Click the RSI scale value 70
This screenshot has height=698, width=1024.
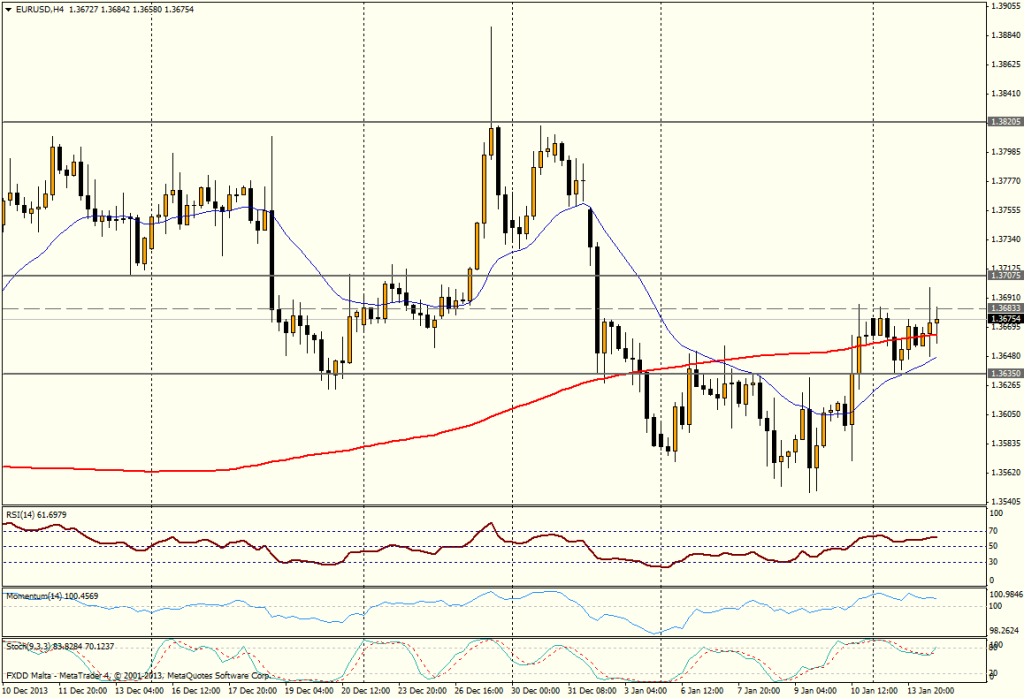(994, 532)
